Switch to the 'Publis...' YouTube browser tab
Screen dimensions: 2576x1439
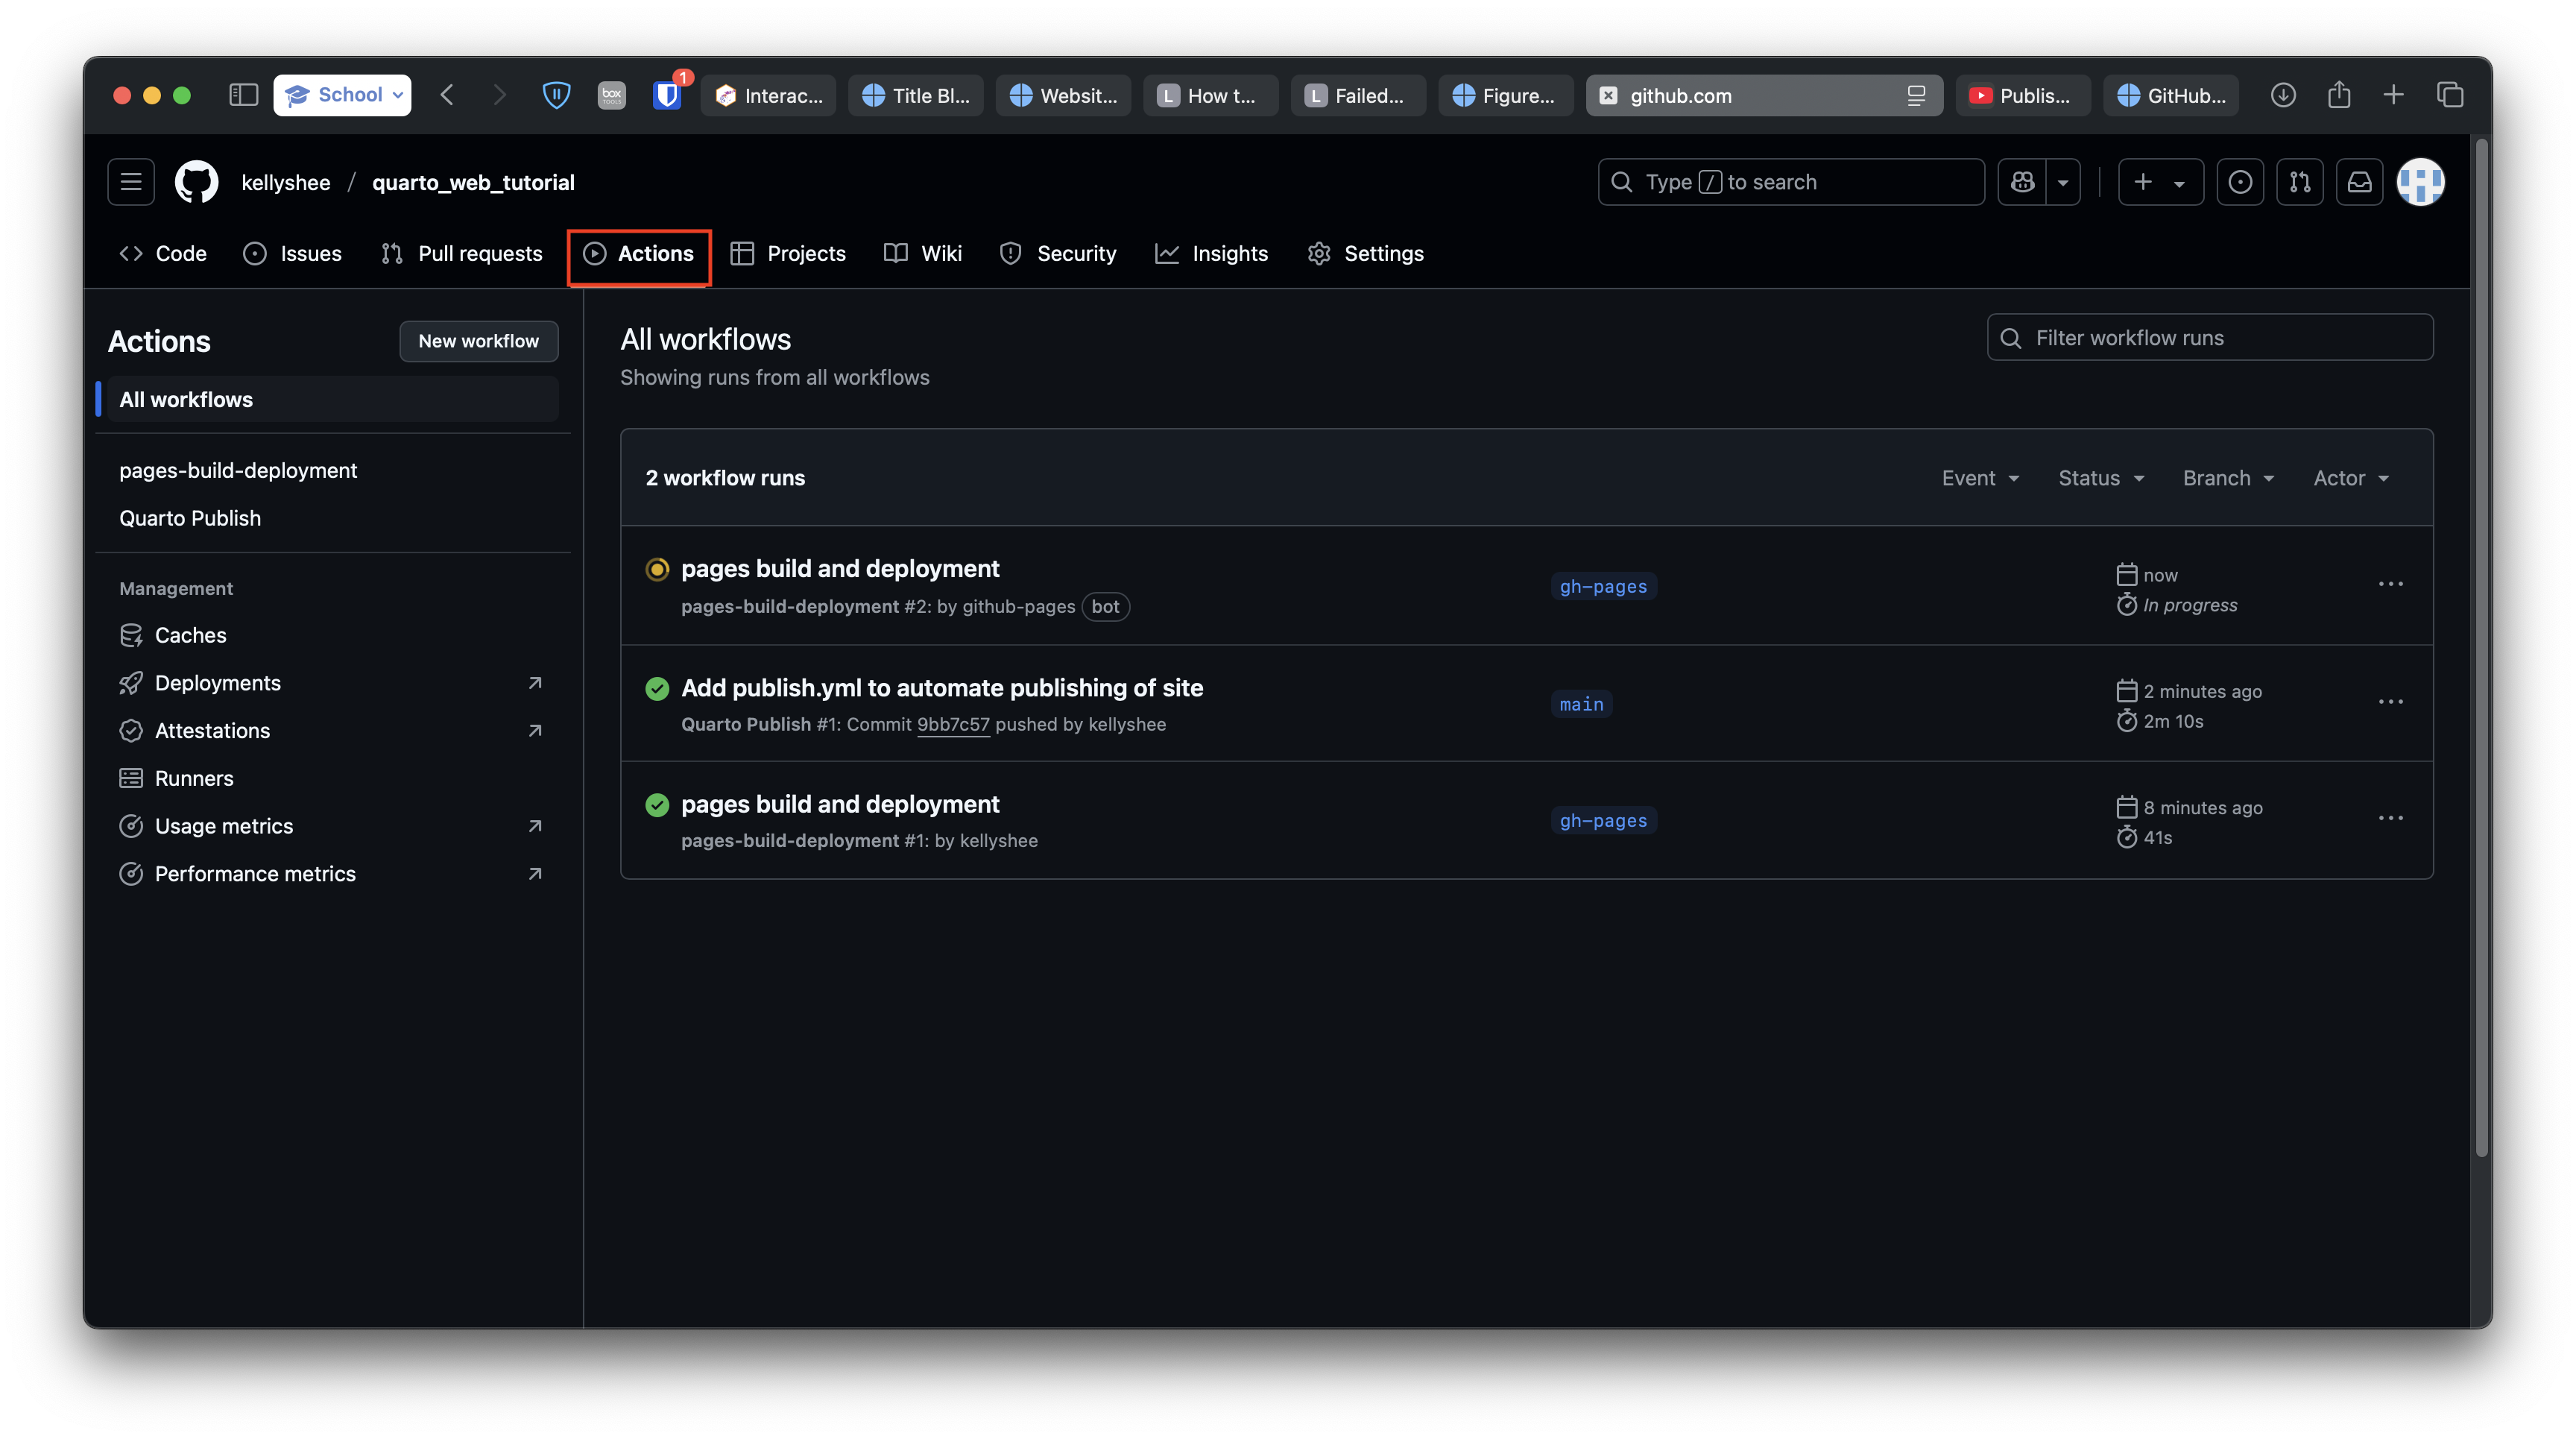(x=2023, y=95)
